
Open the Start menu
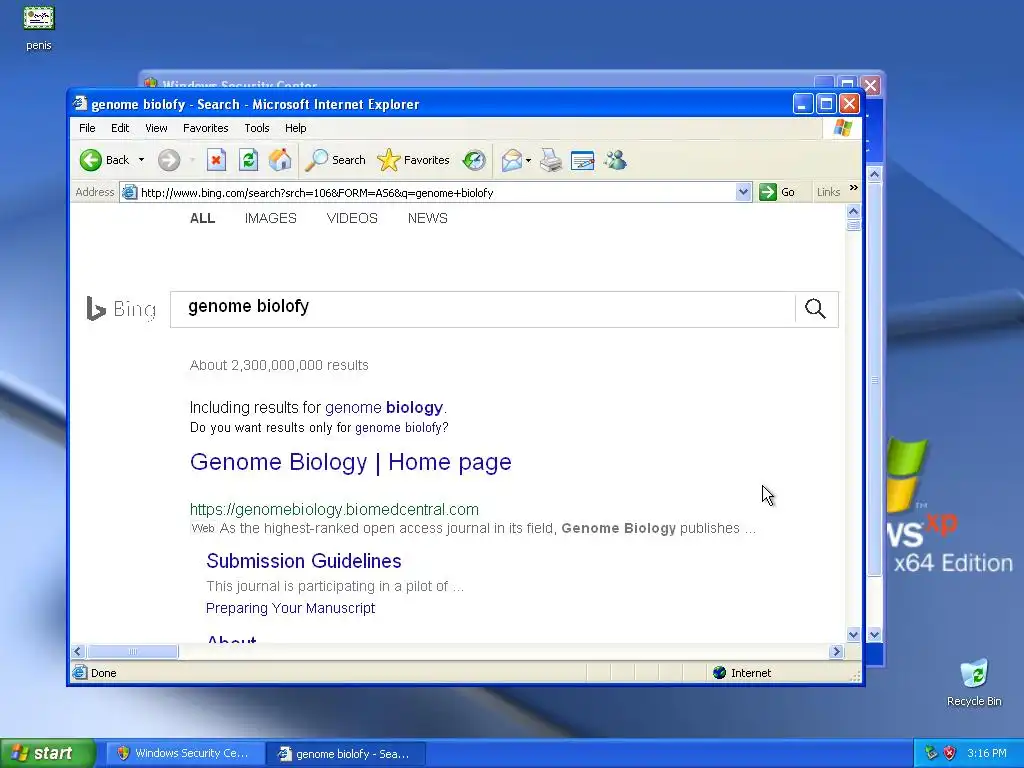pos(48,753)
